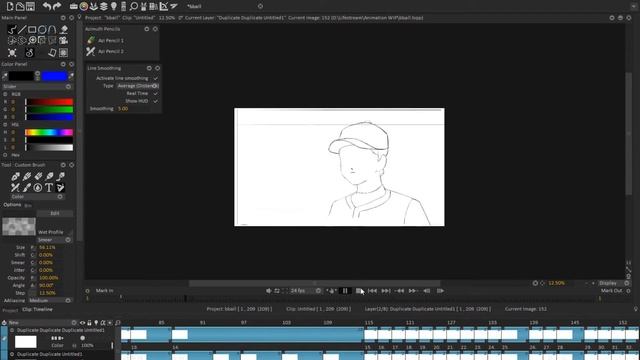Toggle the light table bulb in timeline header

click(96, 323)
